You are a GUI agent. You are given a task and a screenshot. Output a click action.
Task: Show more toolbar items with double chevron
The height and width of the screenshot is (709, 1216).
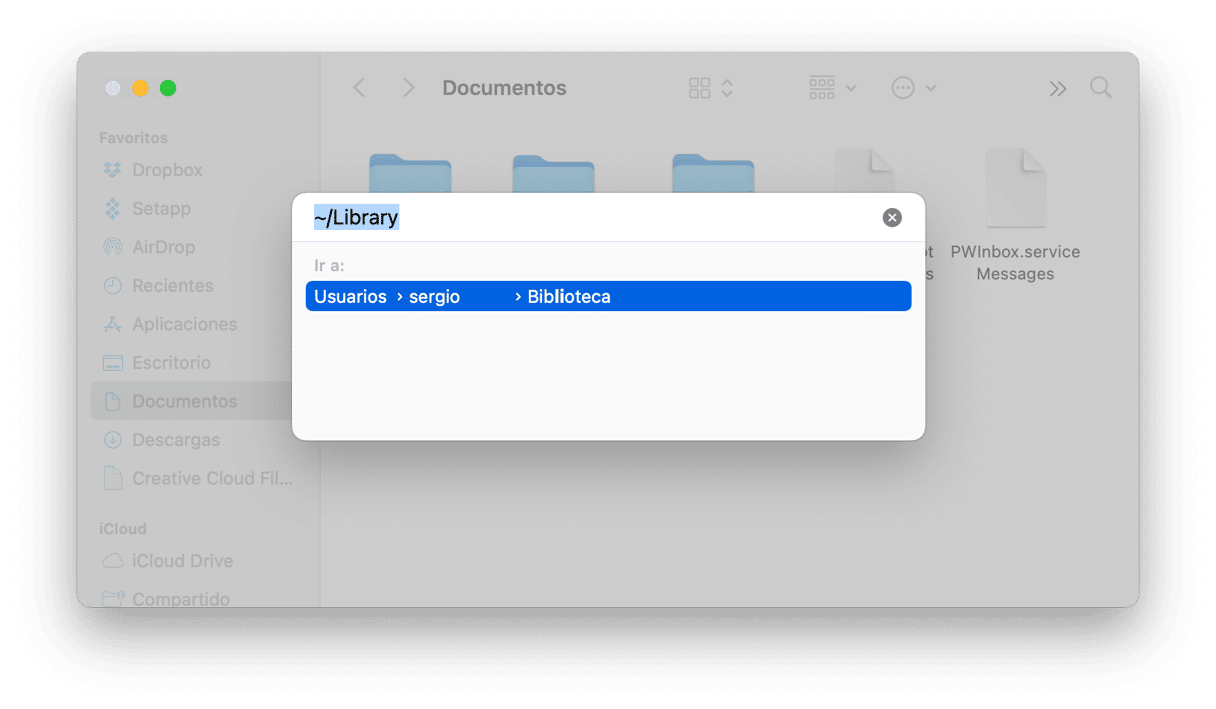pos(1057,89)
